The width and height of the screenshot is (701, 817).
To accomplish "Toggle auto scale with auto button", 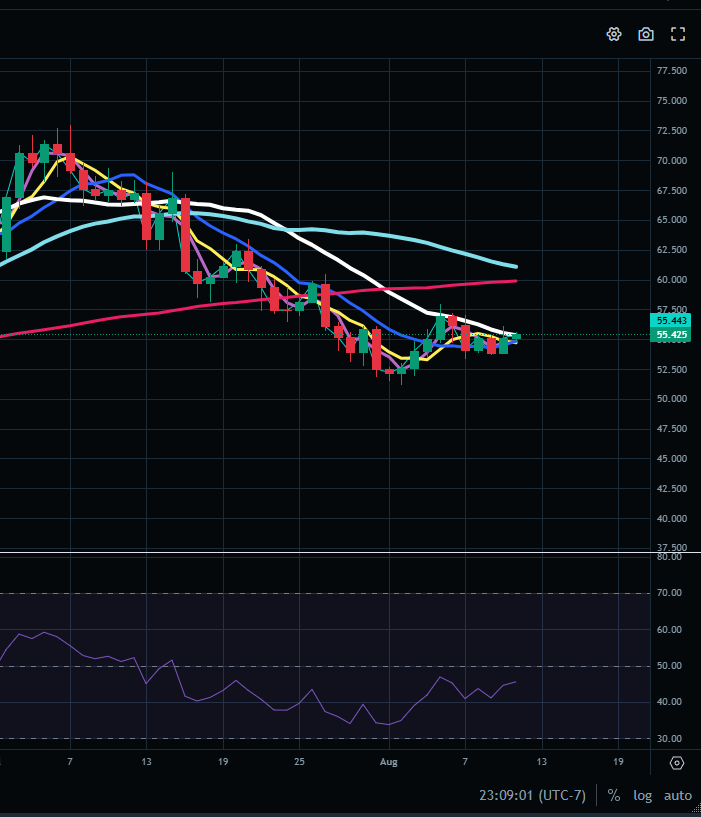I will point(678,796).
